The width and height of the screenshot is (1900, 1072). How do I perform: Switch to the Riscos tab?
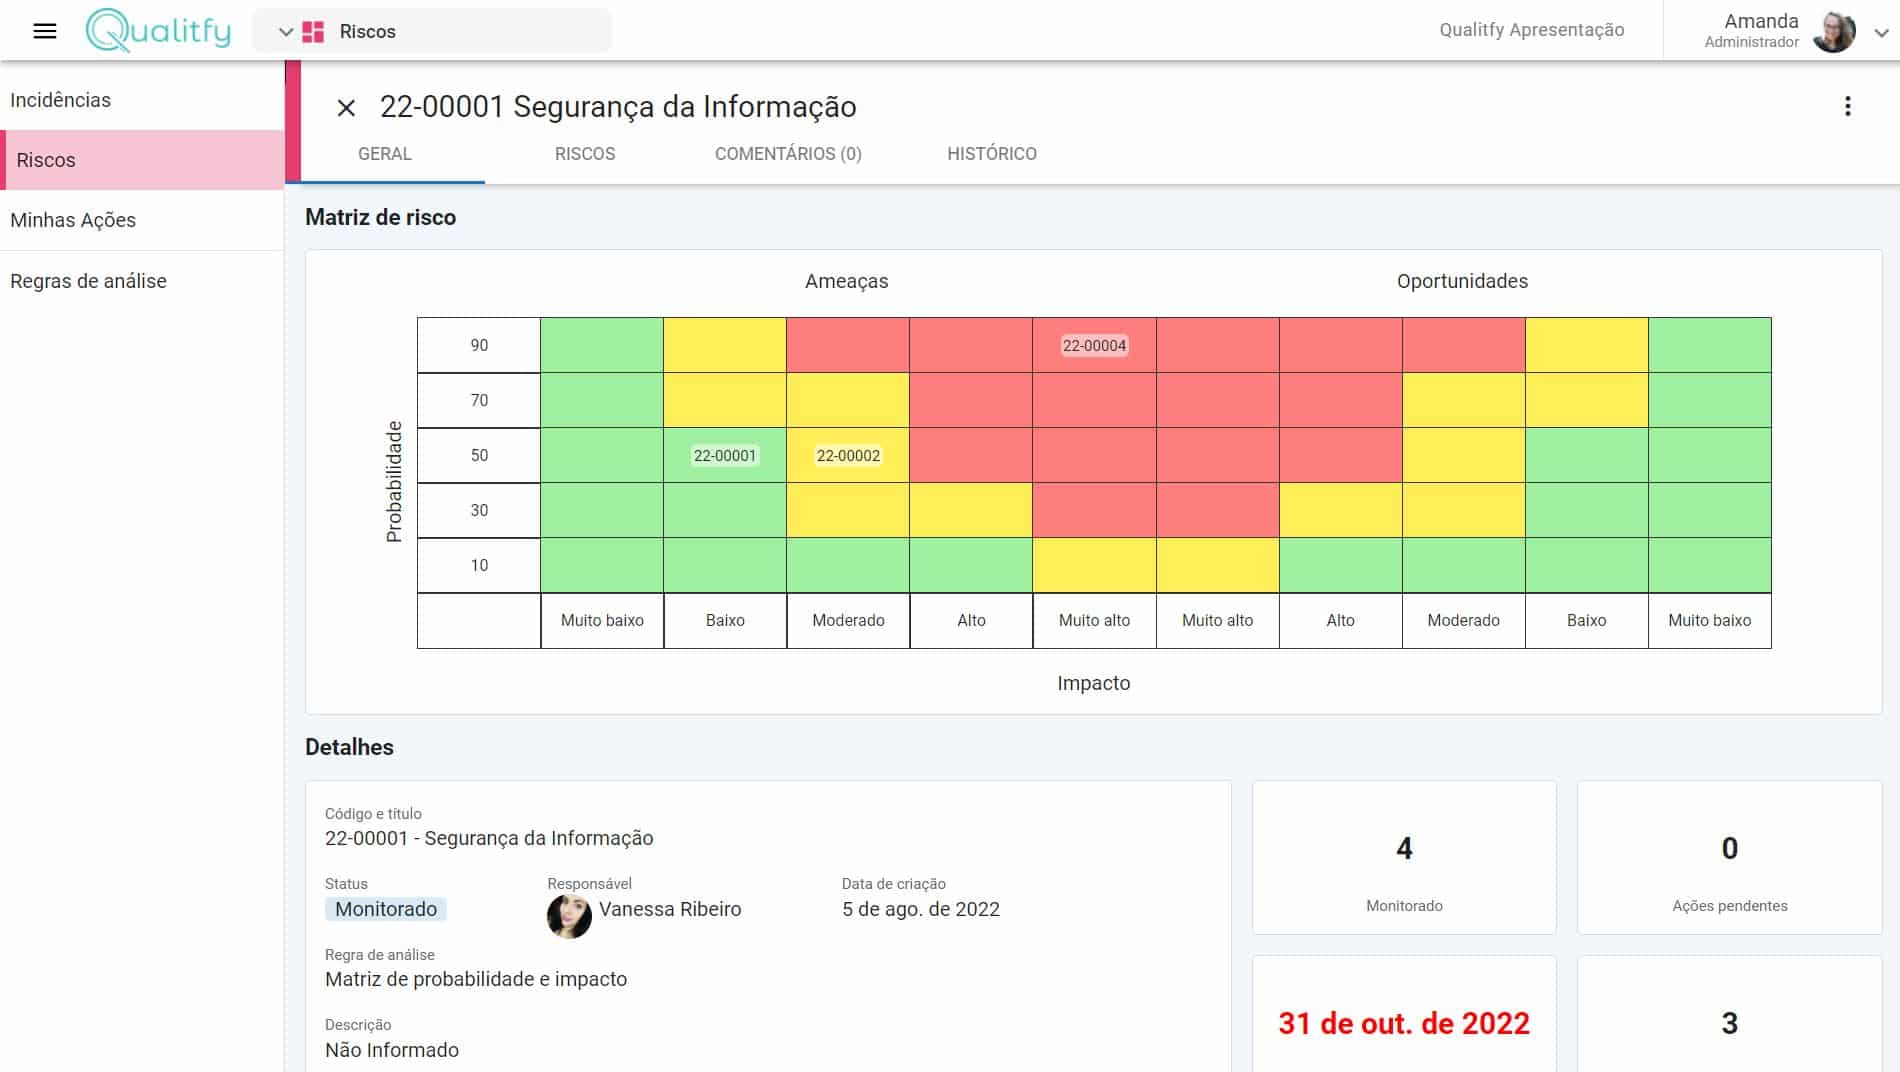585,154
